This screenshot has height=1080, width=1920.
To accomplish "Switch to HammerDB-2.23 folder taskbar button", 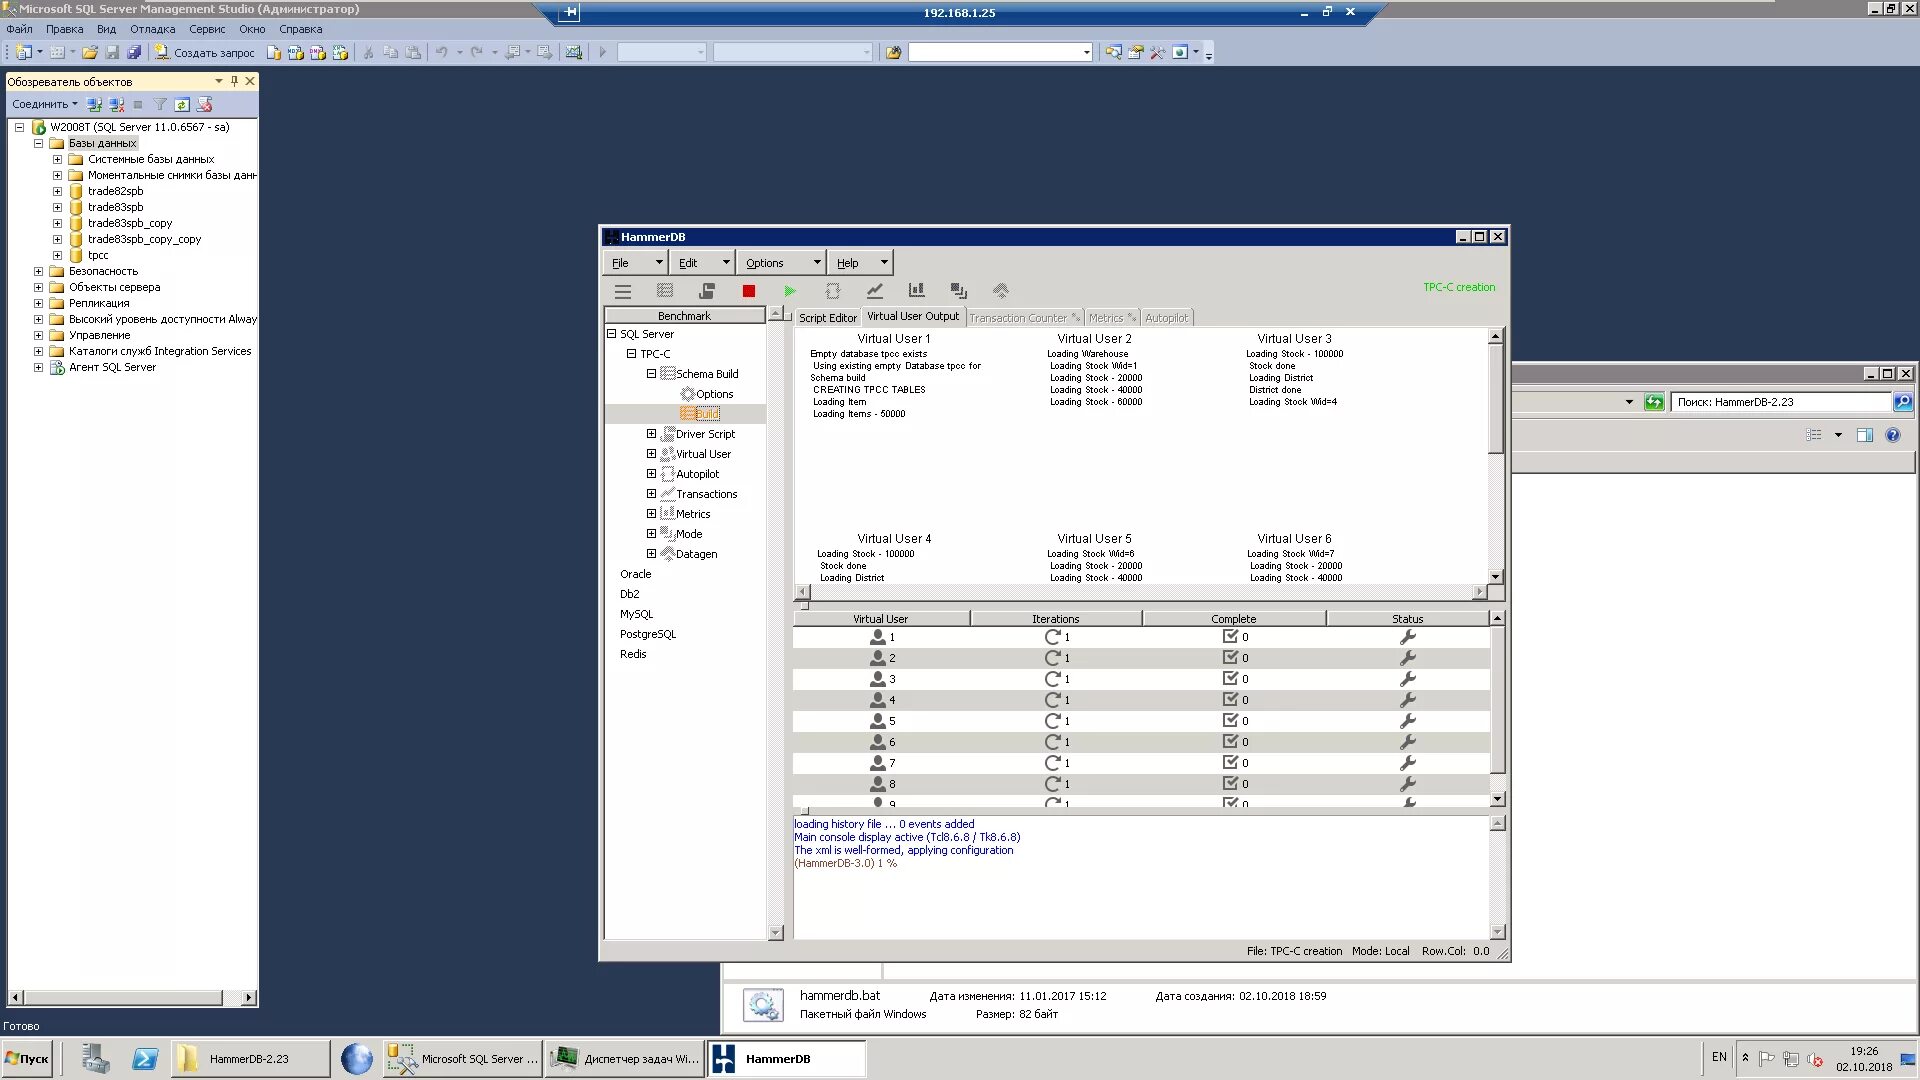I will (x=250, y=1059).
